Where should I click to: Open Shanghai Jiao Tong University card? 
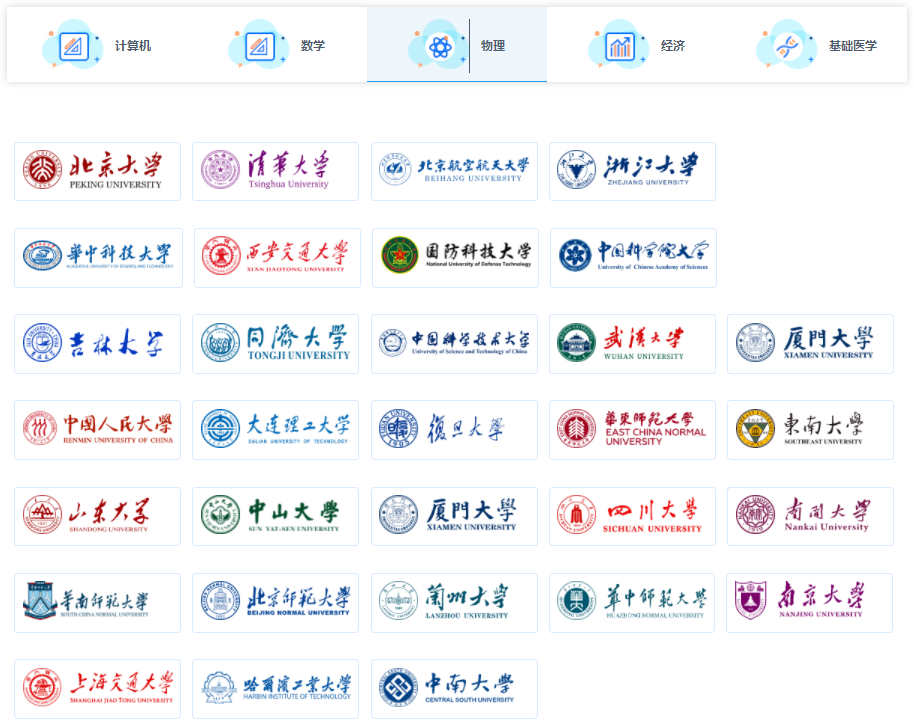[97, 689]
